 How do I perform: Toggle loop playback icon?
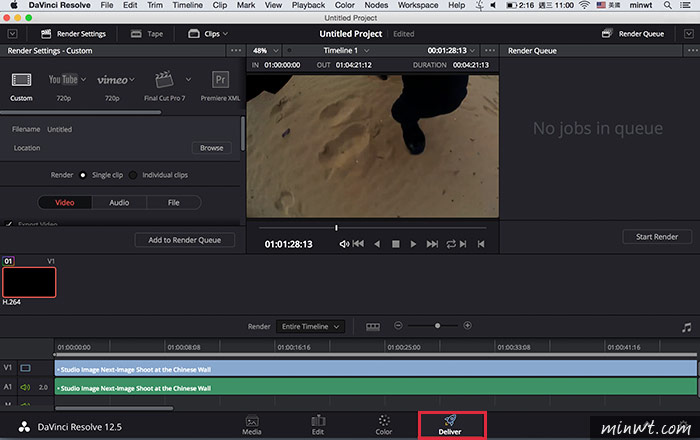pyautogui.click(x=451, y=244)
